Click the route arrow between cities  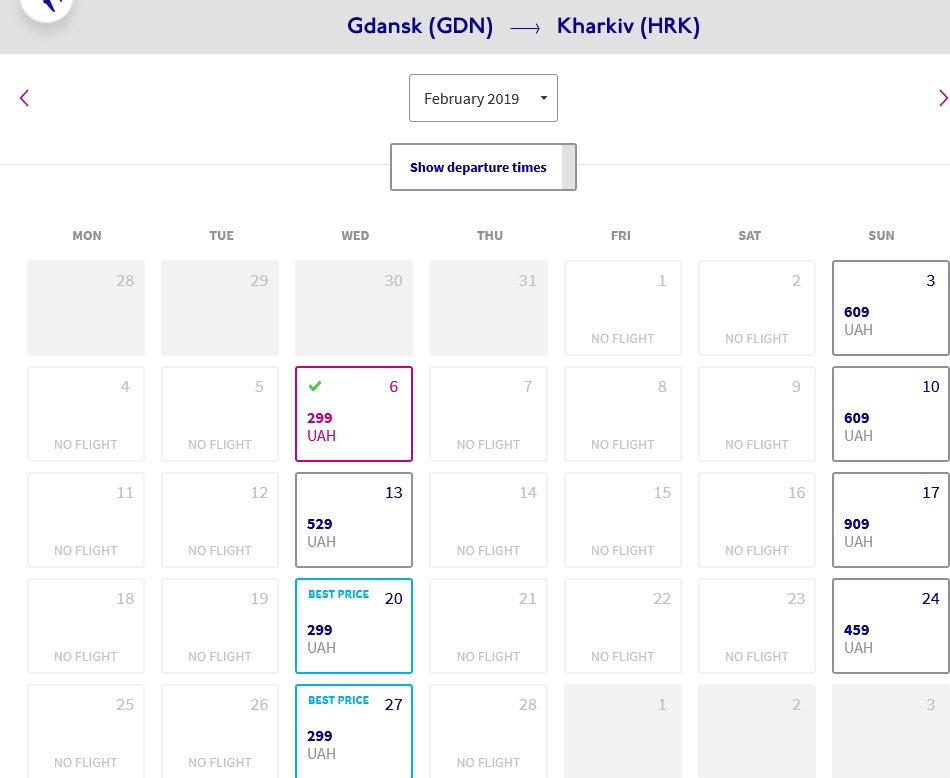[525, 28]
